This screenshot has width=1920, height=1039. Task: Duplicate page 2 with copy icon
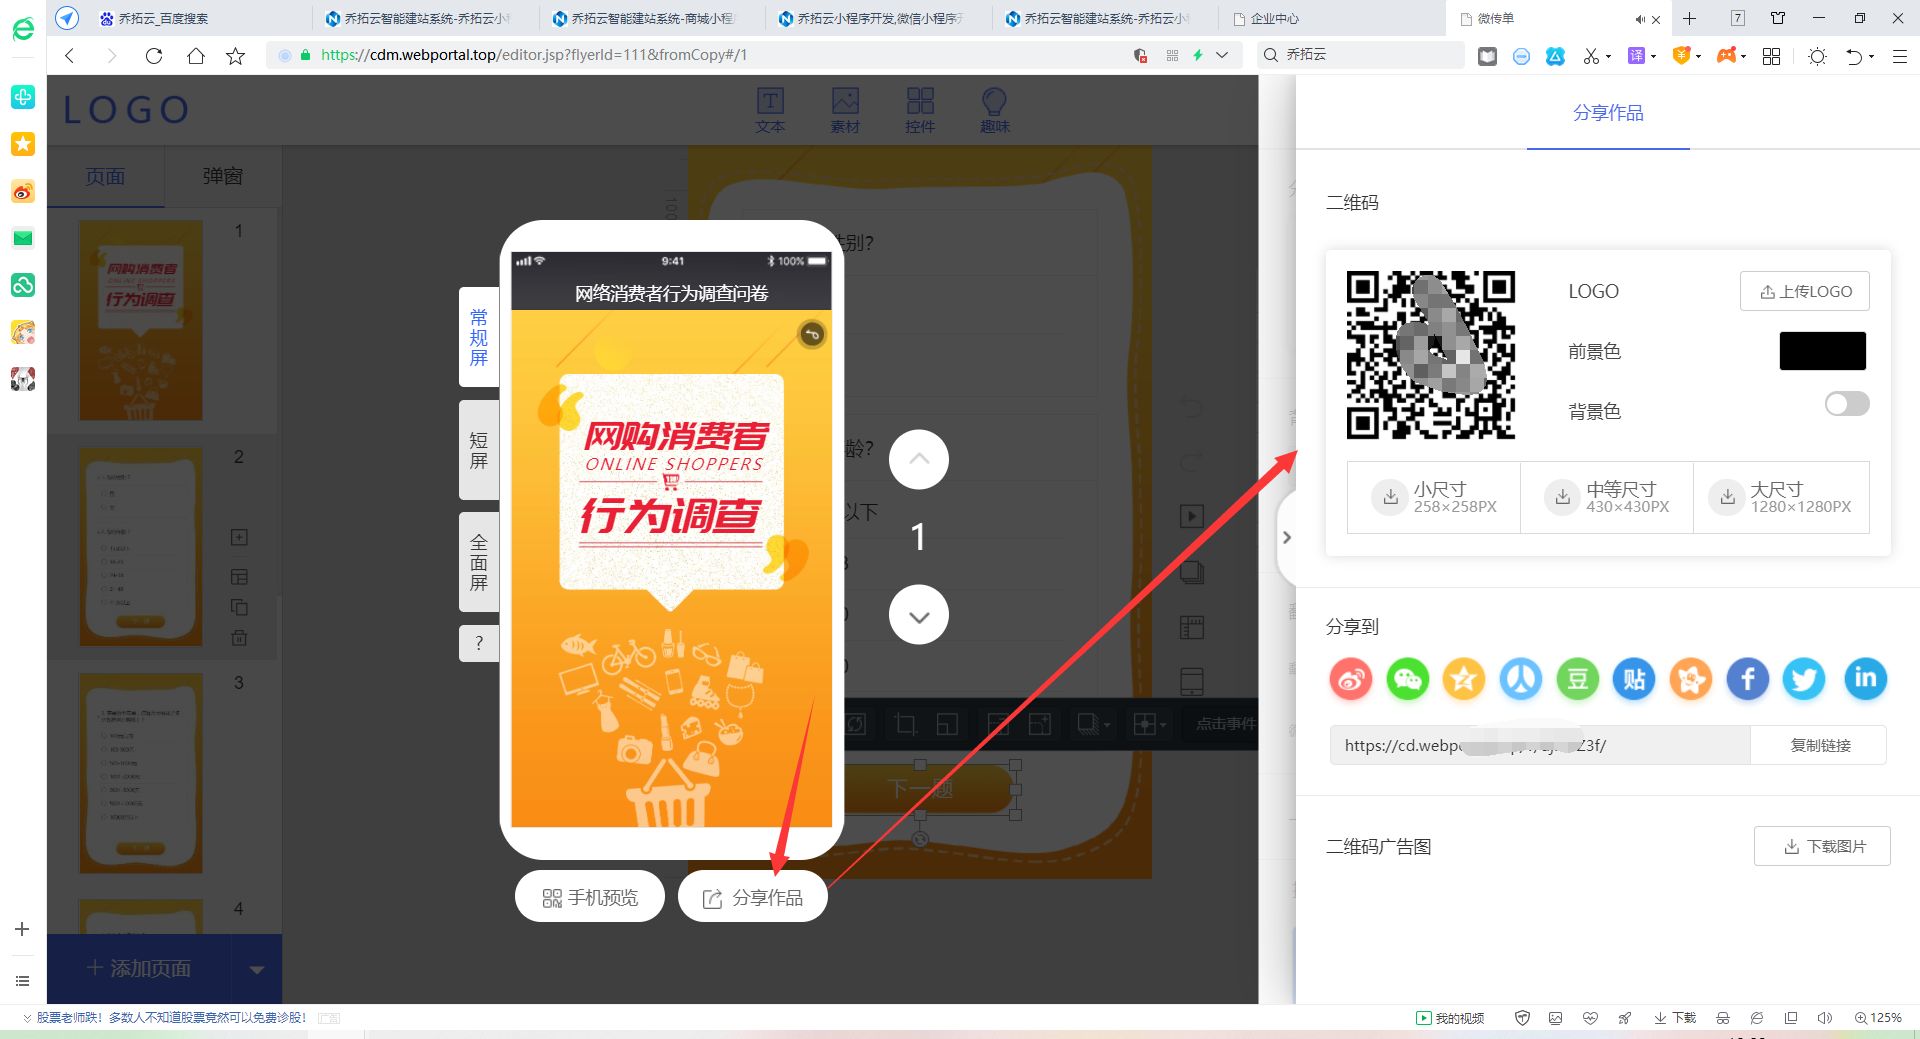point(239,607)
